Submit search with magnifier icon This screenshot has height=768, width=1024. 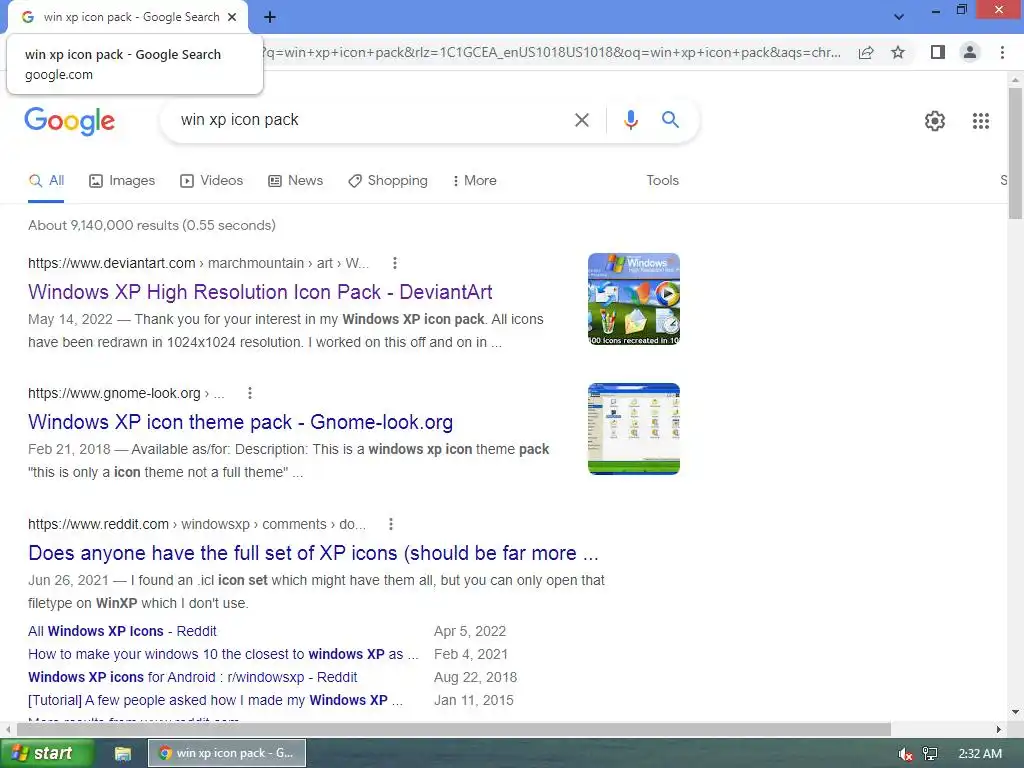point(670,120)
